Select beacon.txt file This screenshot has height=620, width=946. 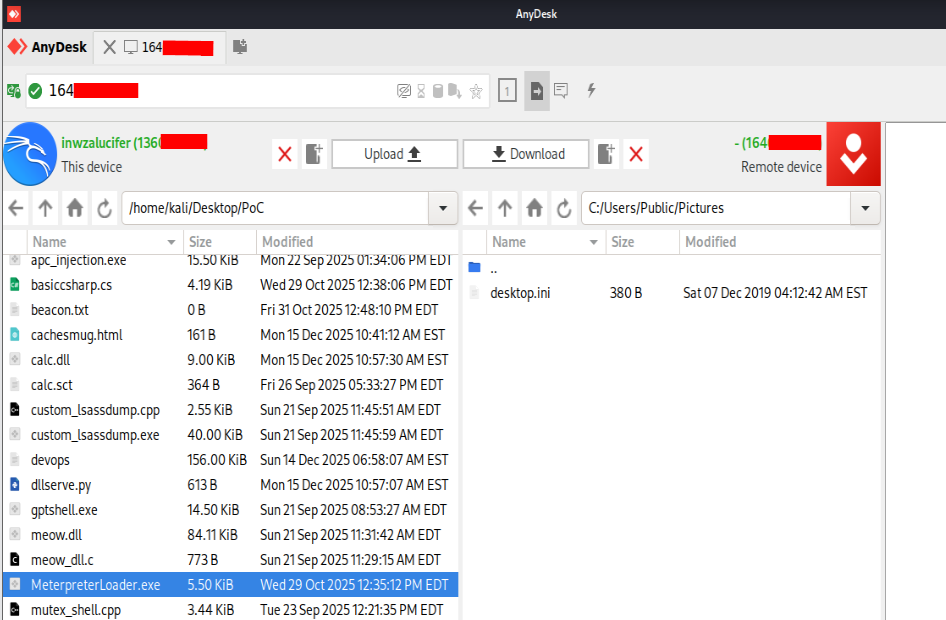click(x=230, y=310)
